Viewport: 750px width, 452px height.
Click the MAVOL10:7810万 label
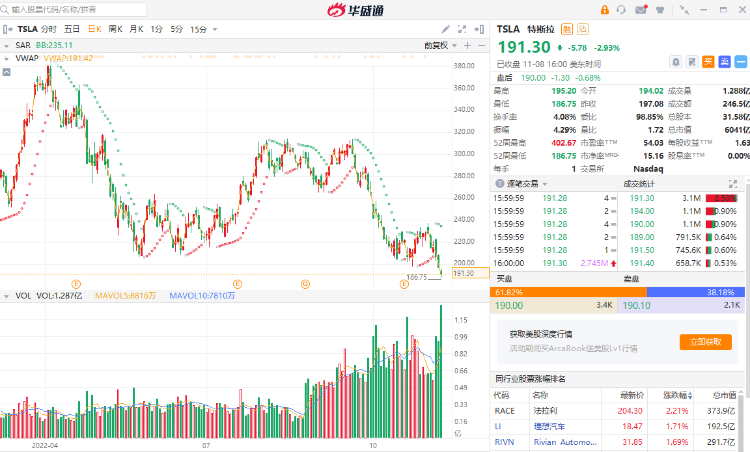pos(202,296)
